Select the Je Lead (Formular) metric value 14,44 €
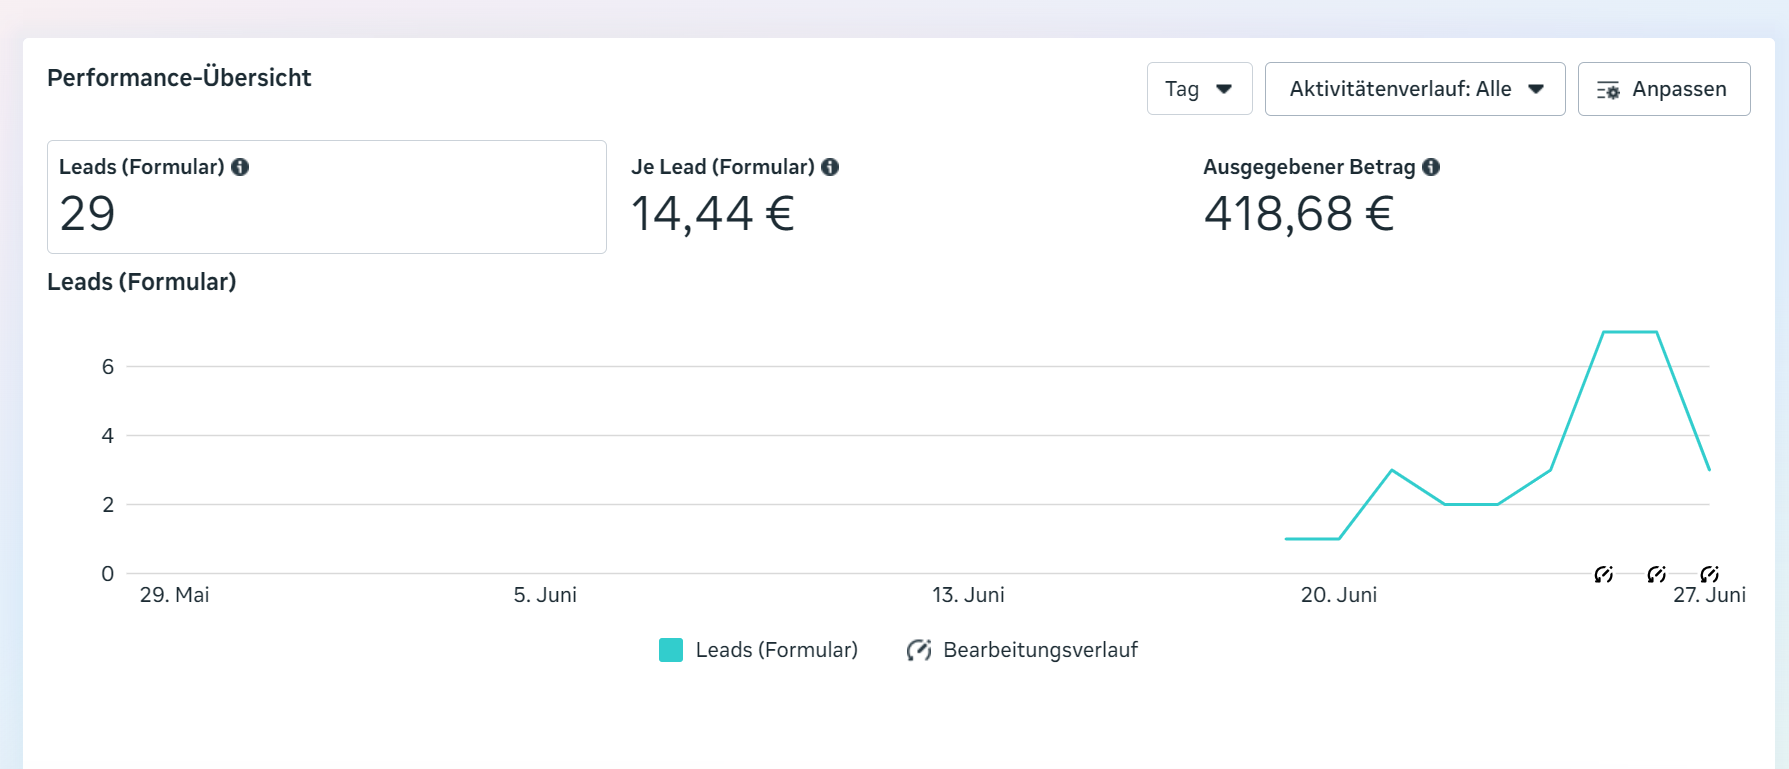Viewport: 1789px width, 769px height. pos(713,213)
